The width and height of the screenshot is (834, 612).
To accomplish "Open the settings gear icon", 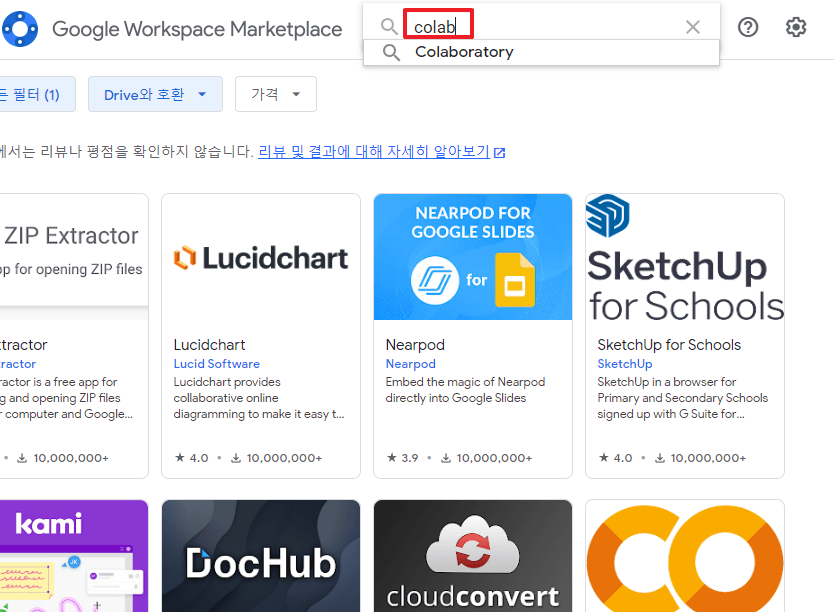I will (x=796, y=27).
